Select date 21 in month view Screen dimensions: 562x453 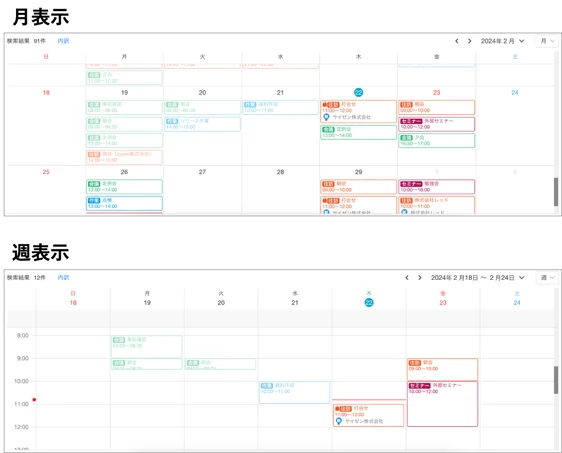coord(281,92)
